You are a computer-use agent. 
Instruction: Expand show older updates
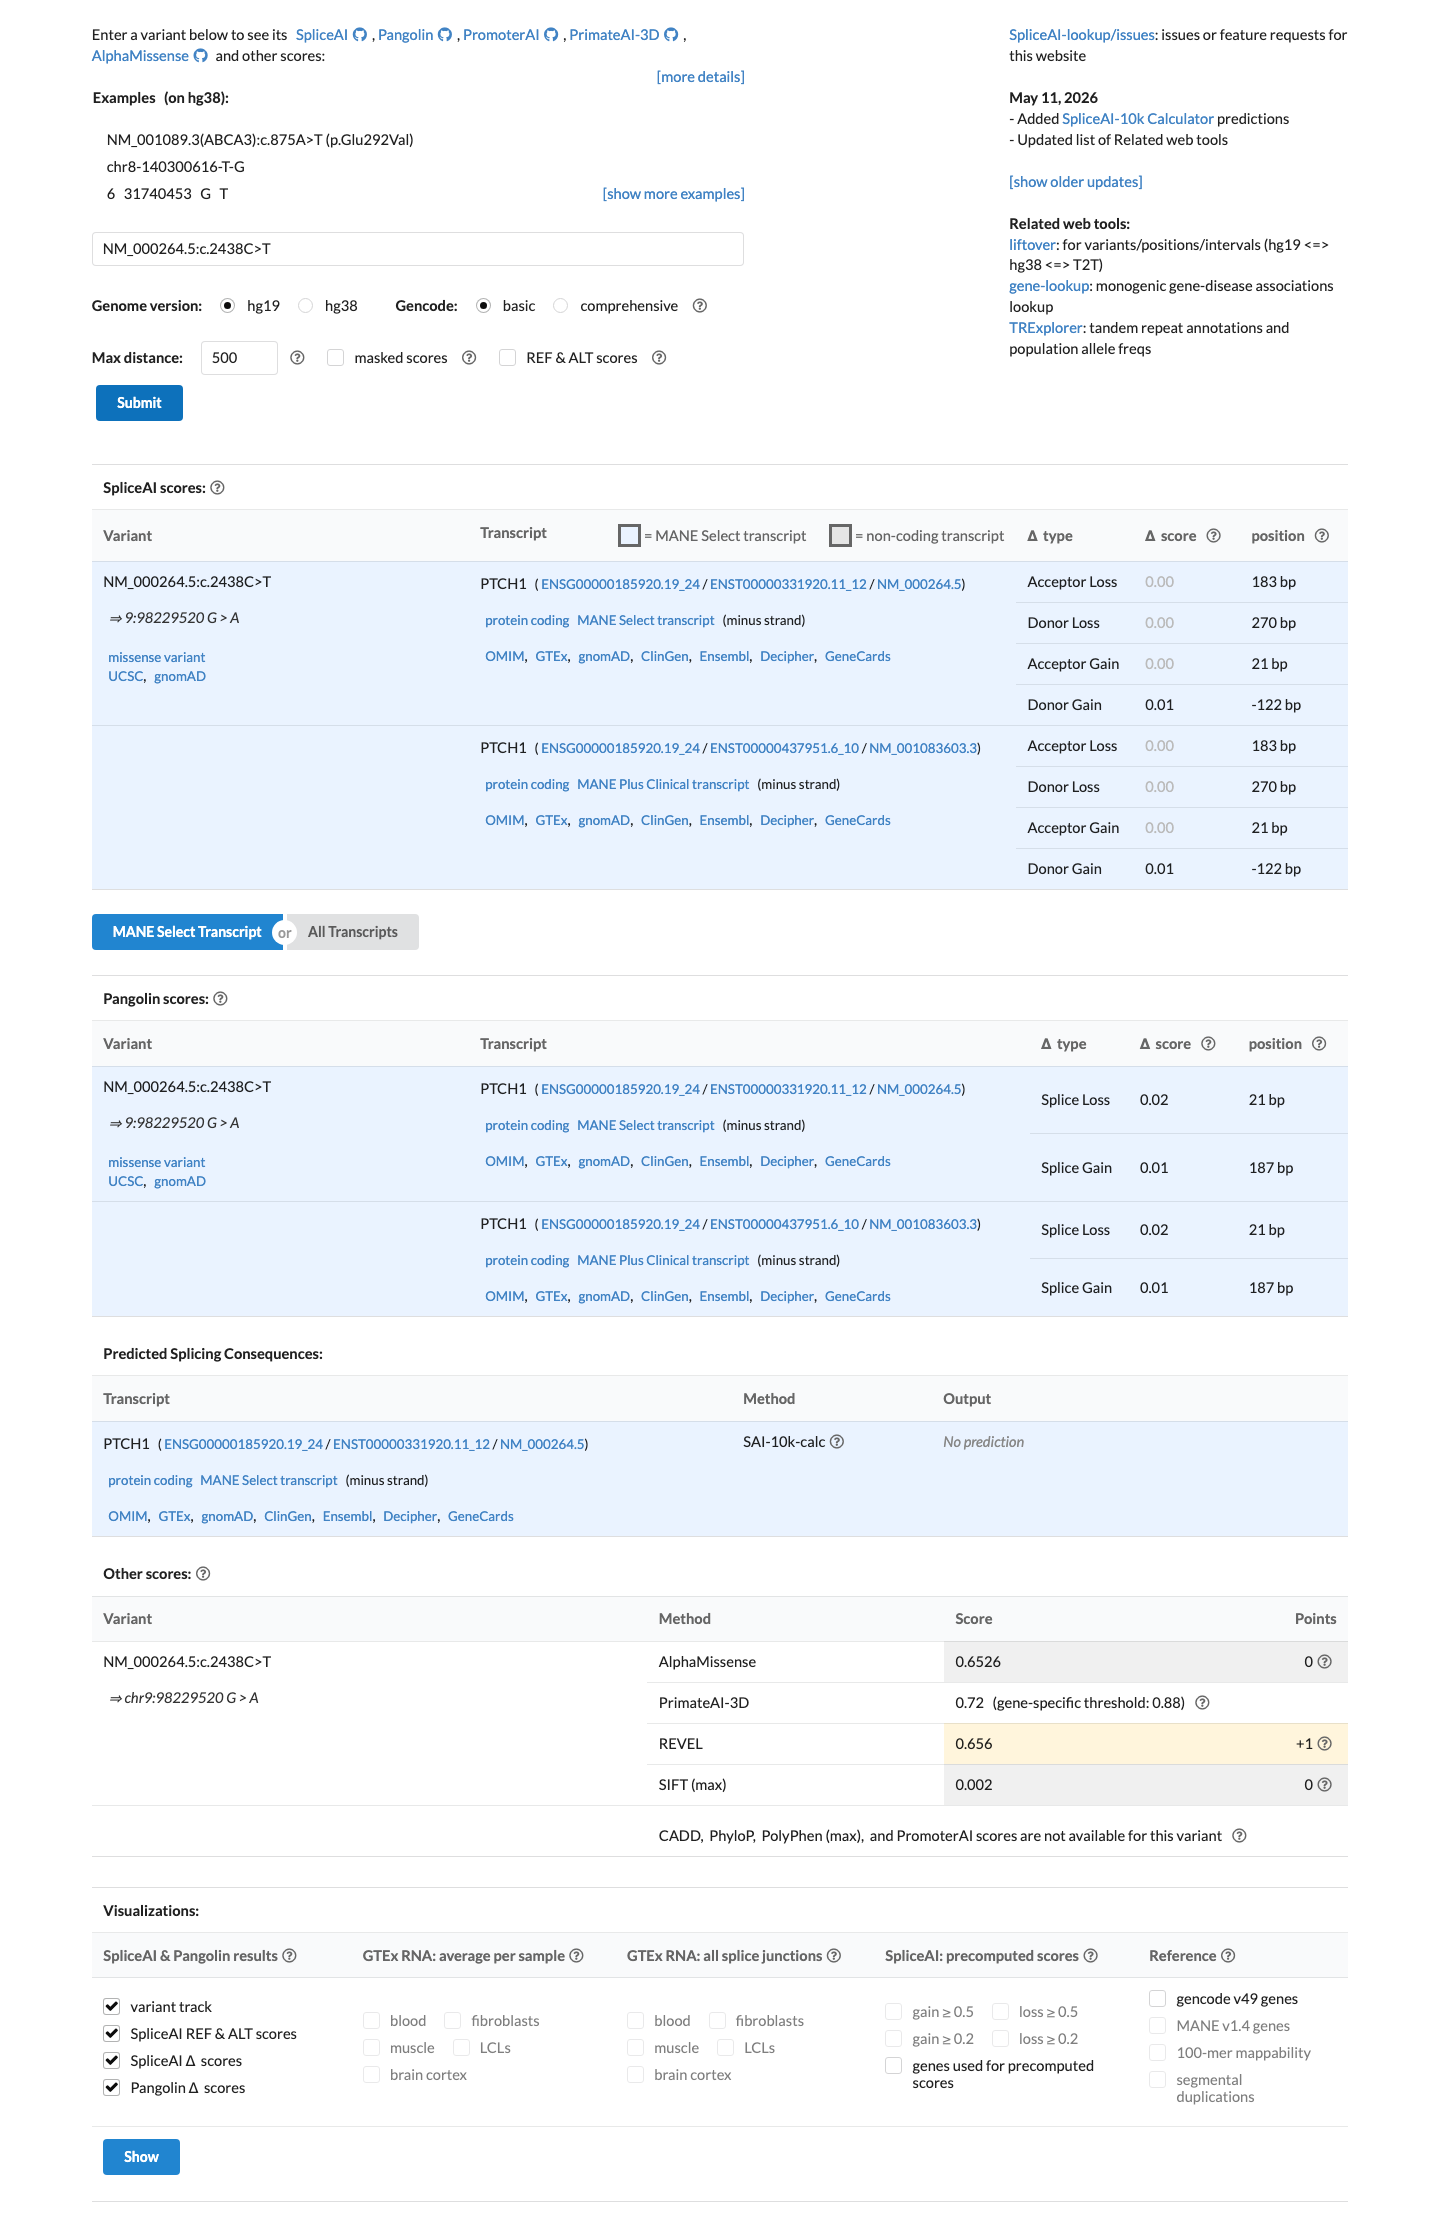1075,182
